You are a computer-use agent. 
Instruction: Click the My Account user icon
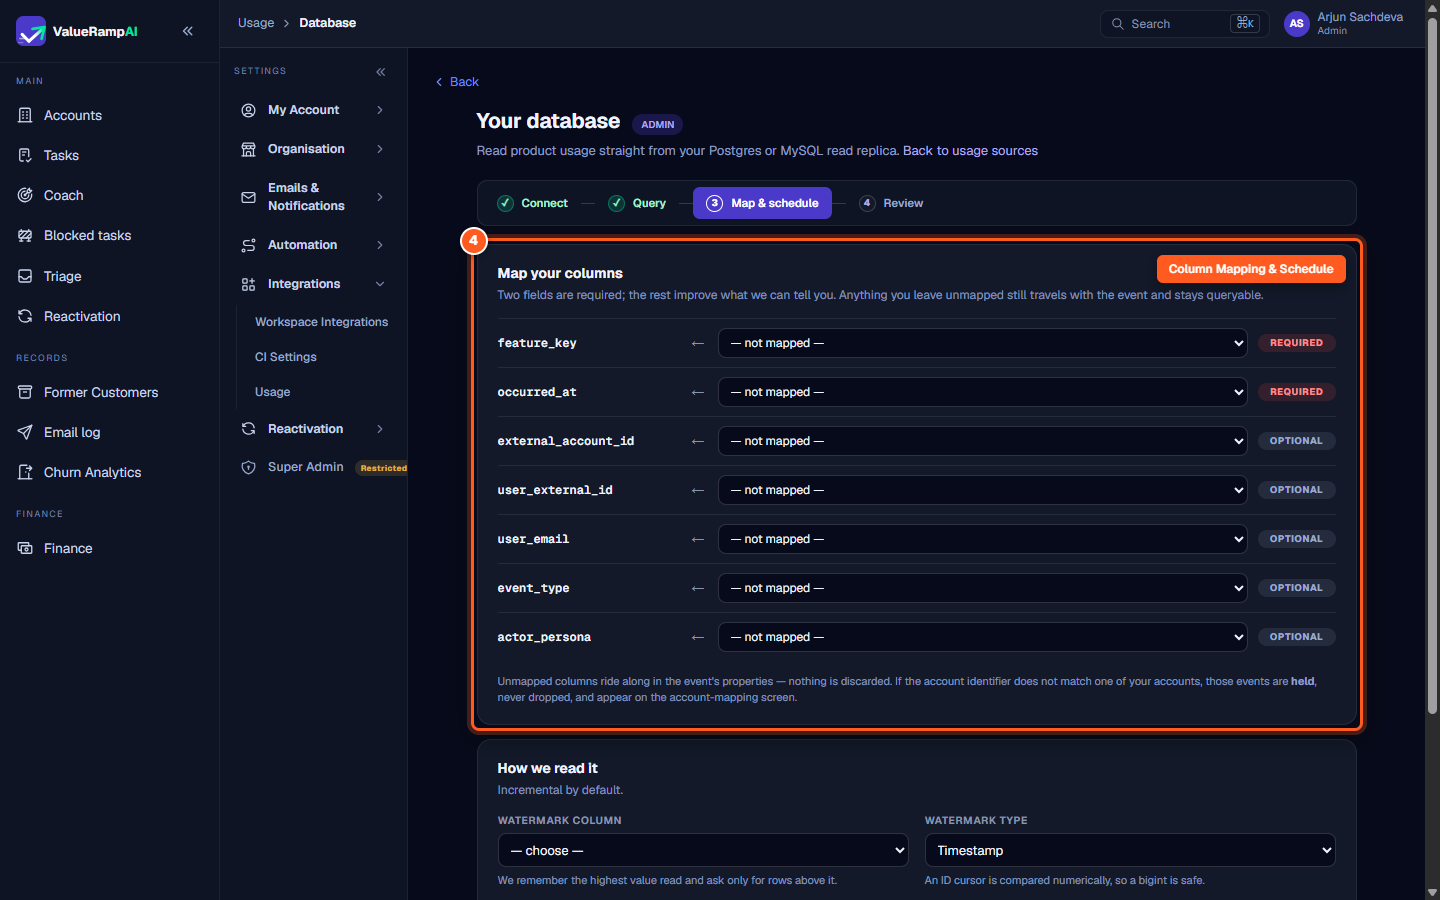point(248,110)
